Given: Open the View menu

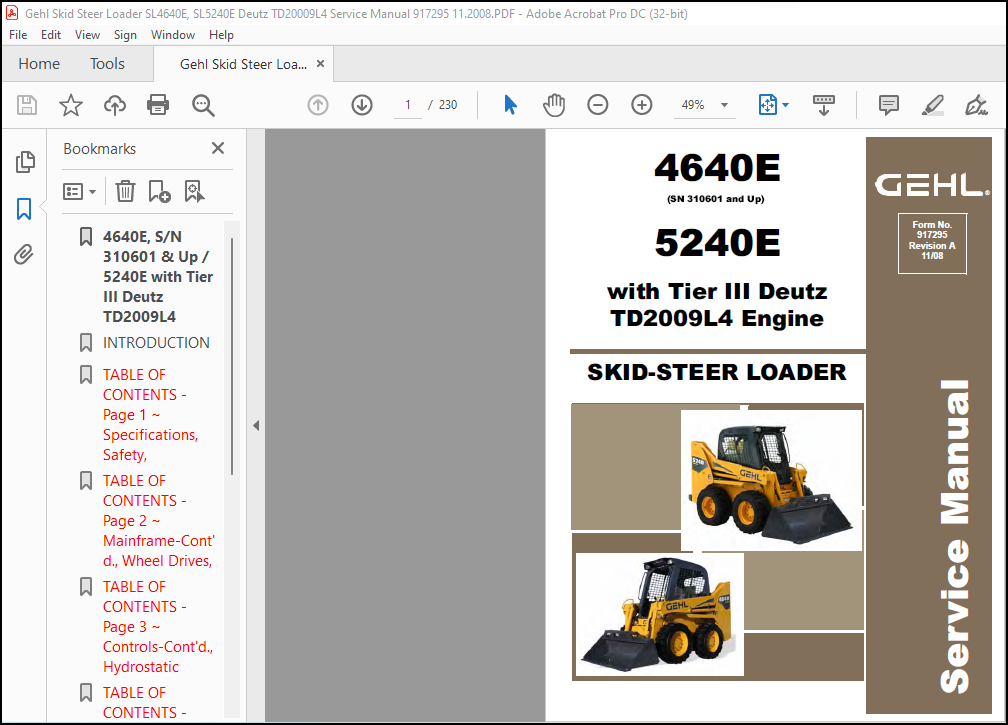Looking at the screenshot, I should coord(87,35).
